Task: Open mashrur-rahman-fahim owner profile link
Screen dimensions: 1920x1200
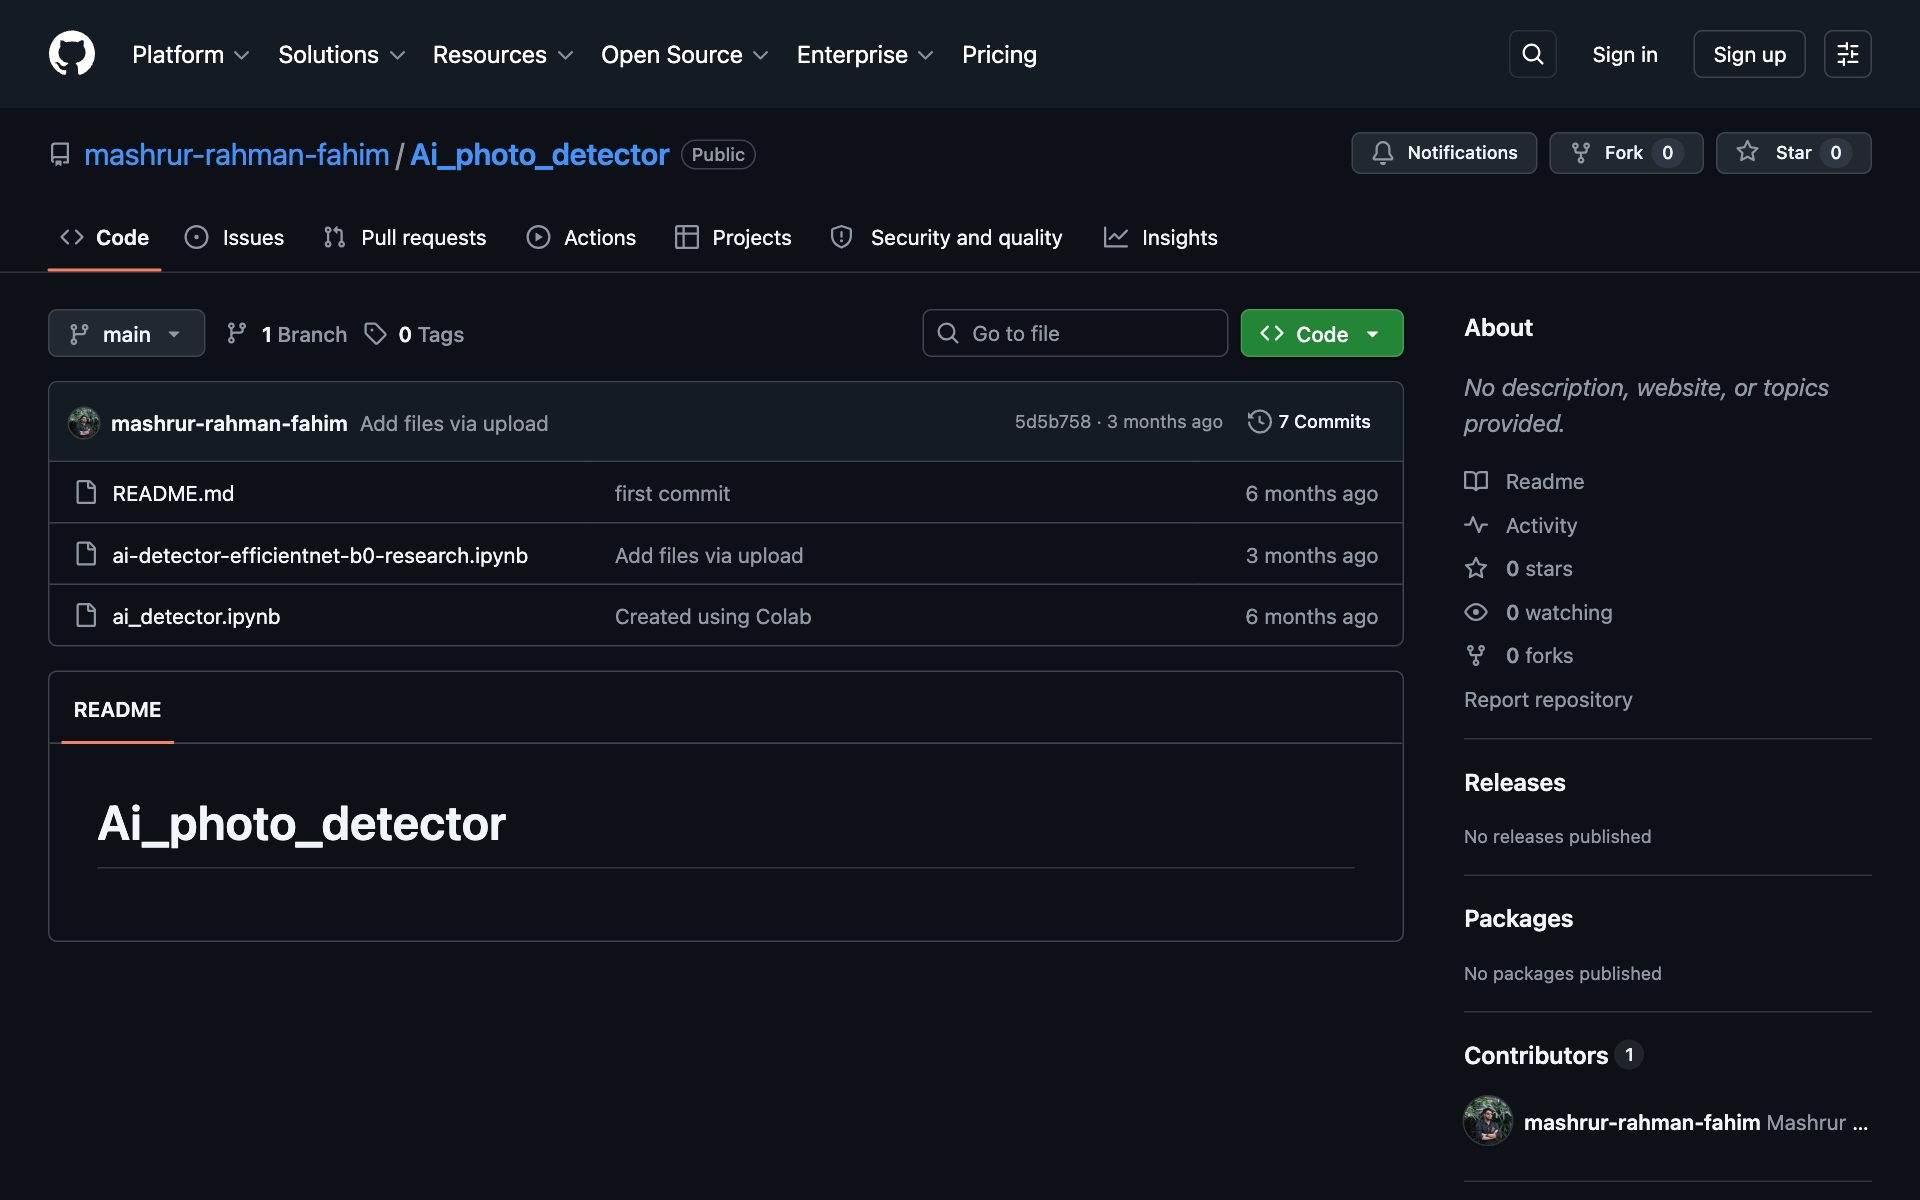Action: tap(237, 155)
